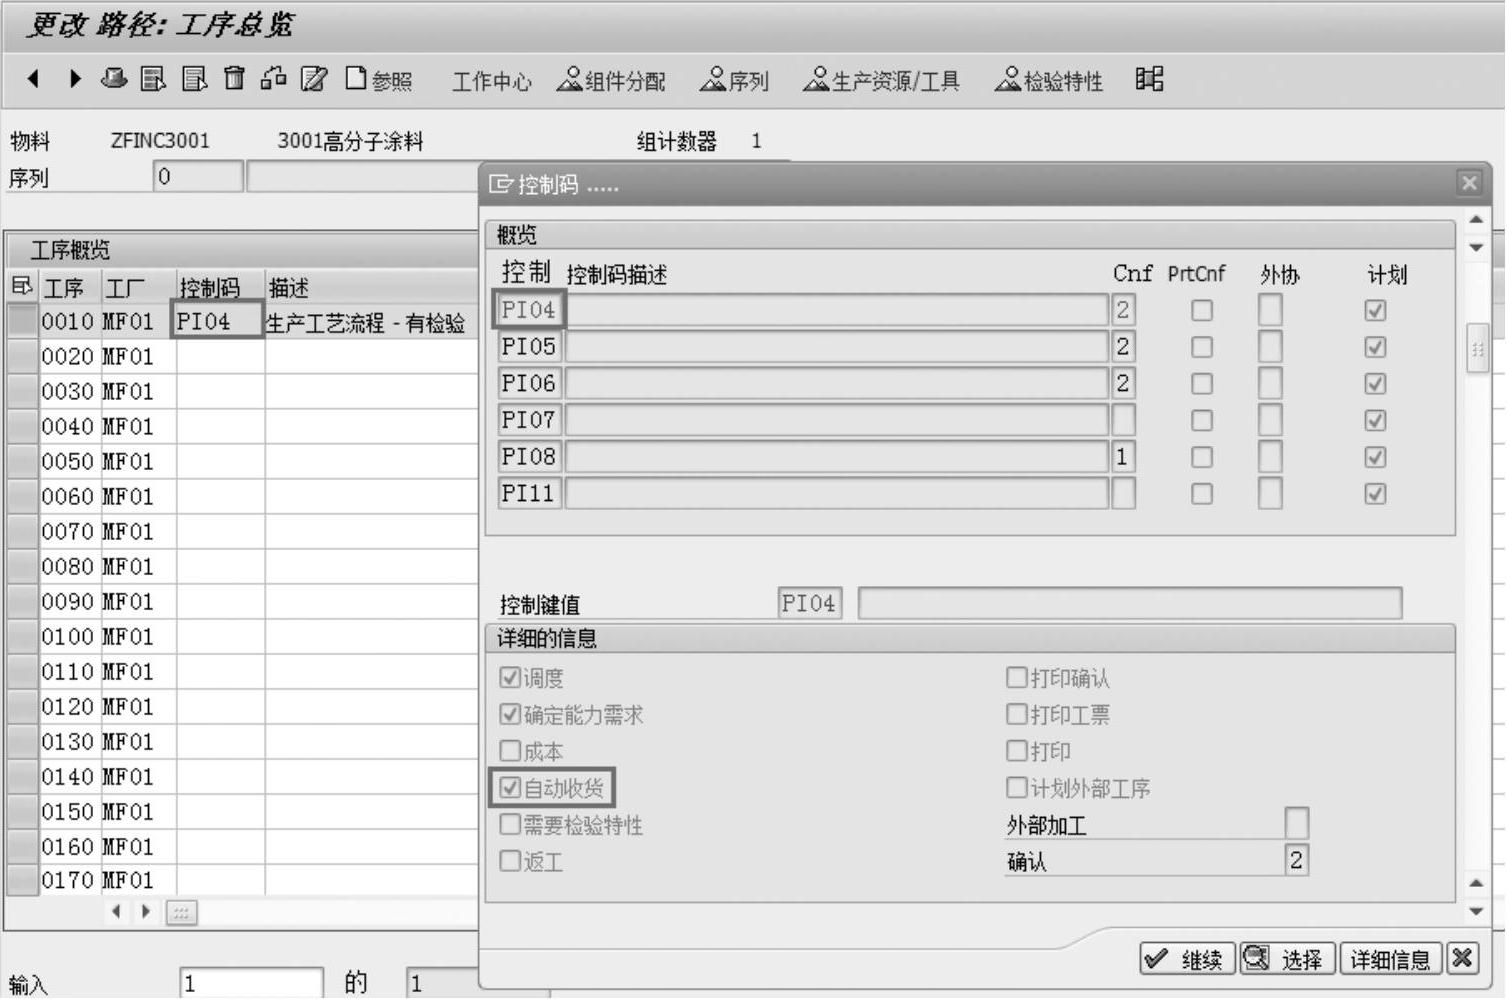The width and height of the screenshot is (1507, 999).
Task: Select control key PI11 in the list
Action: 528,493
